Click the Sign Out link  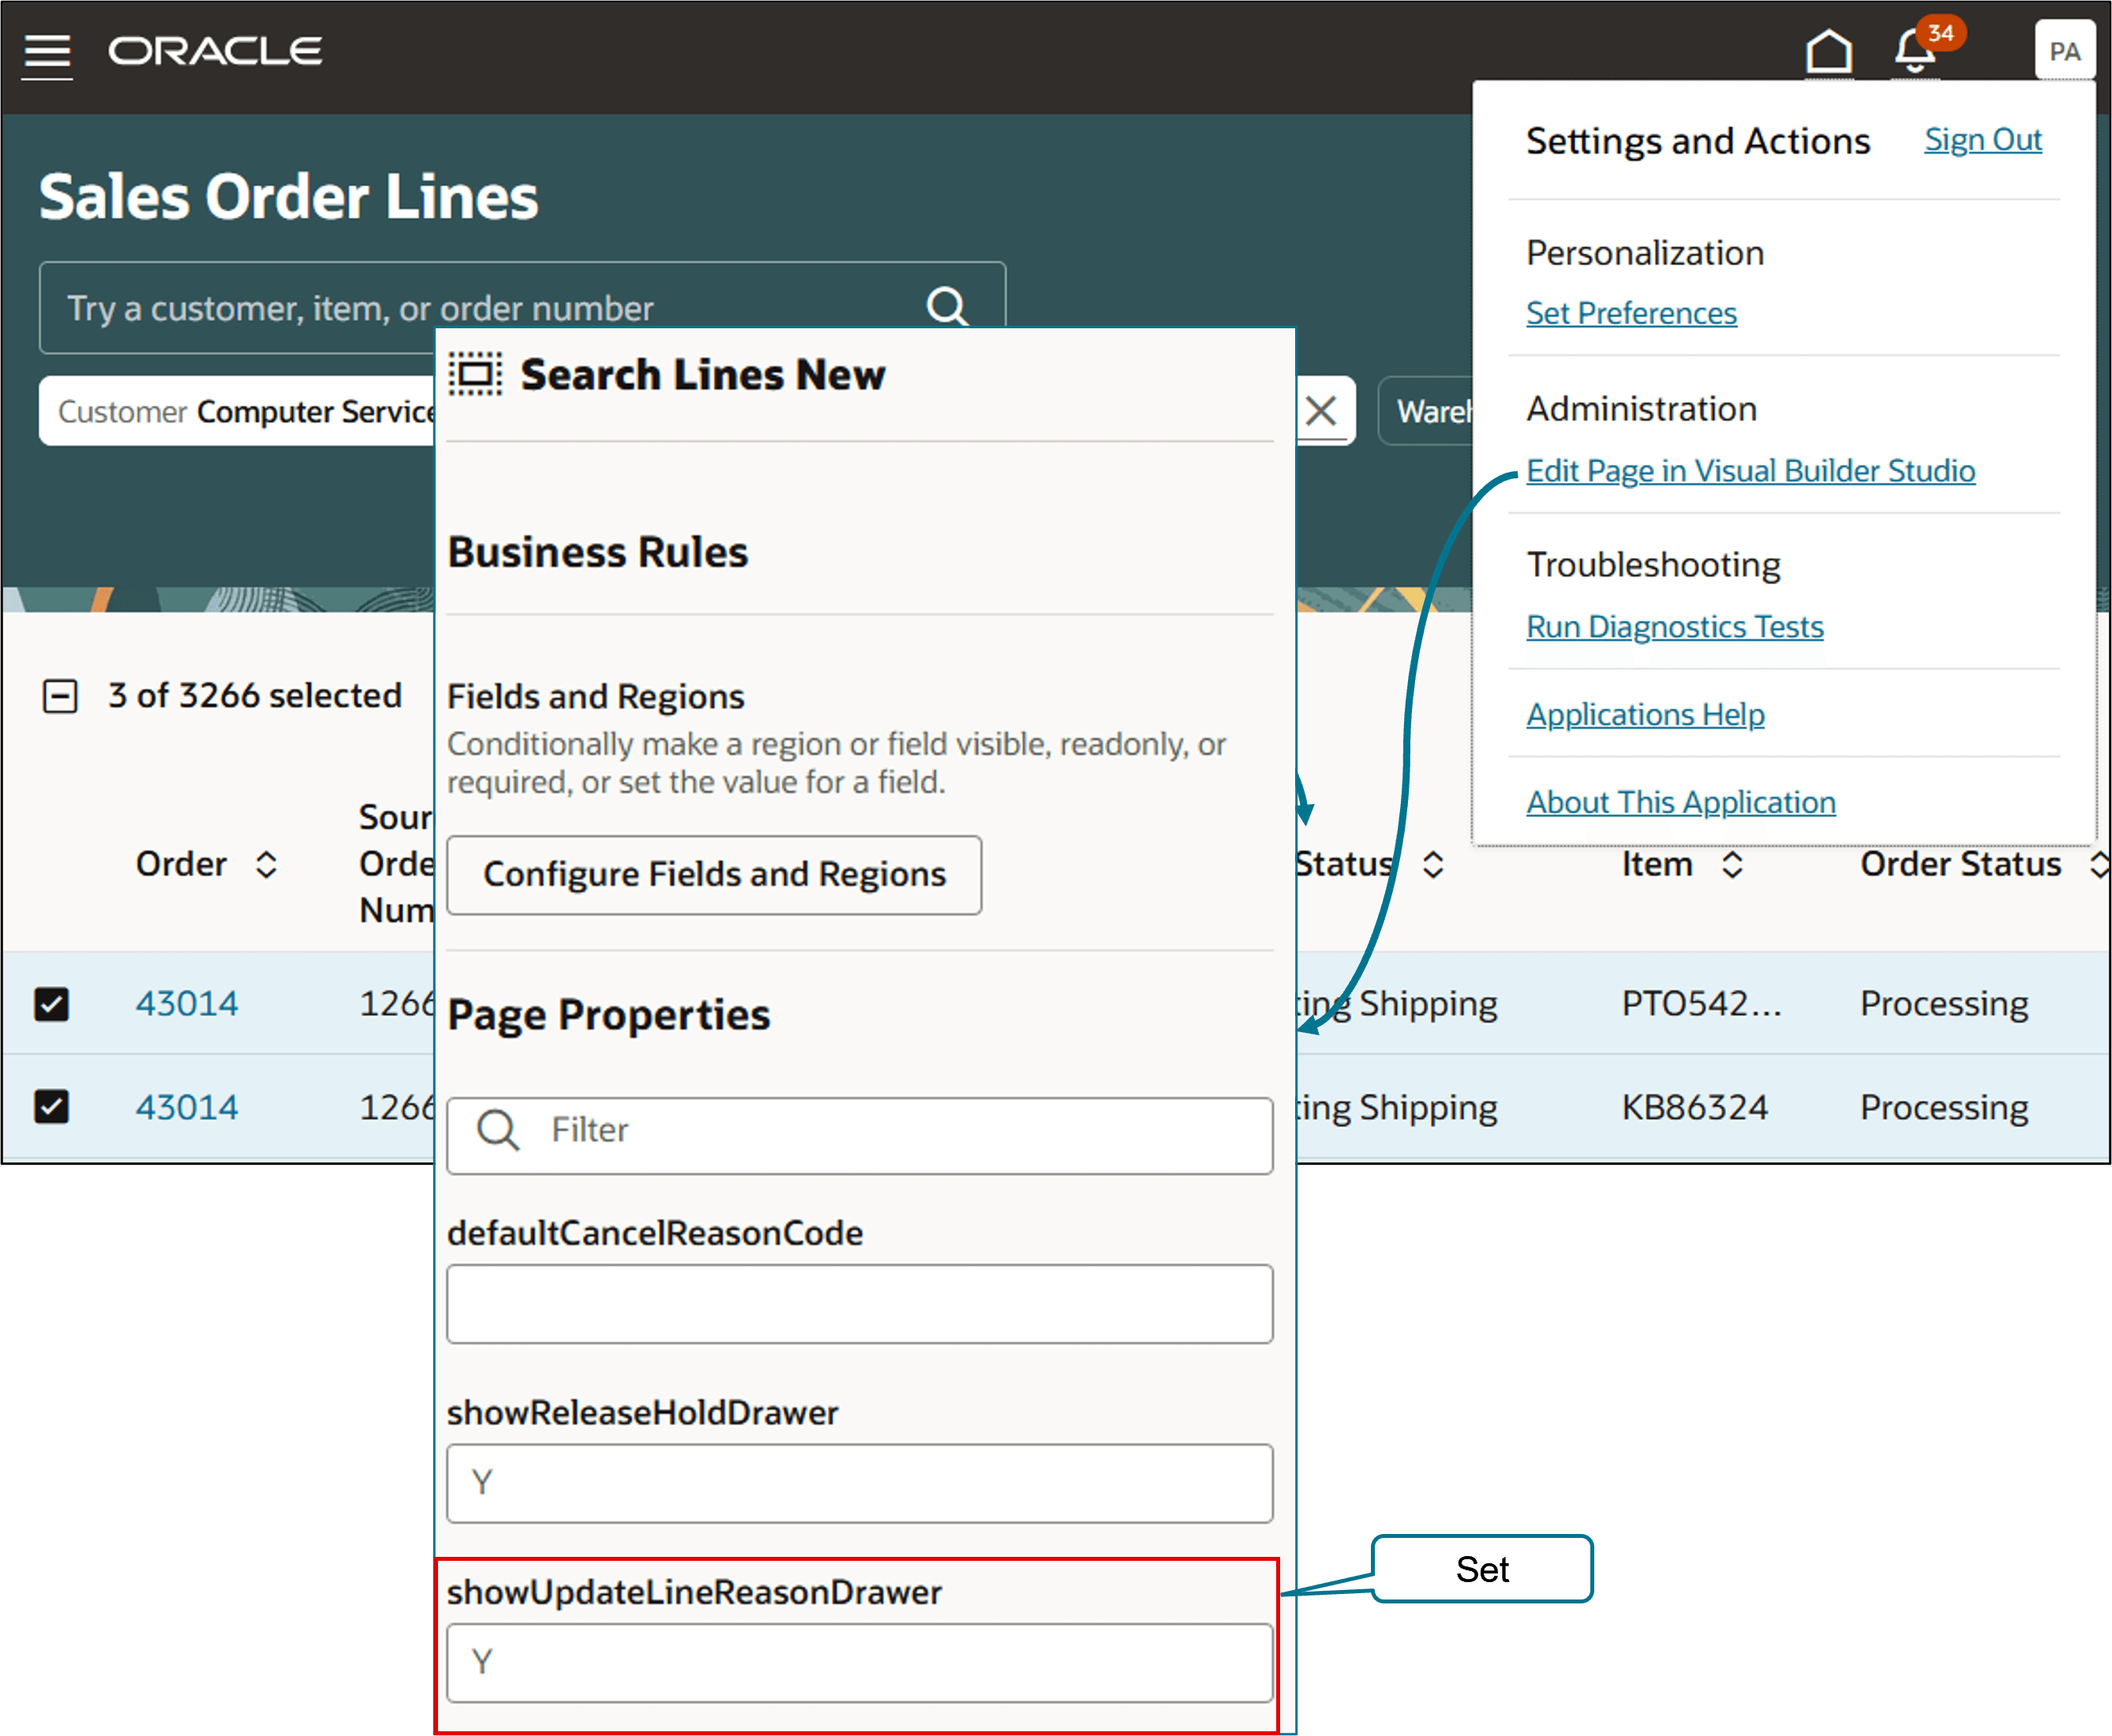click(1983, 140)
